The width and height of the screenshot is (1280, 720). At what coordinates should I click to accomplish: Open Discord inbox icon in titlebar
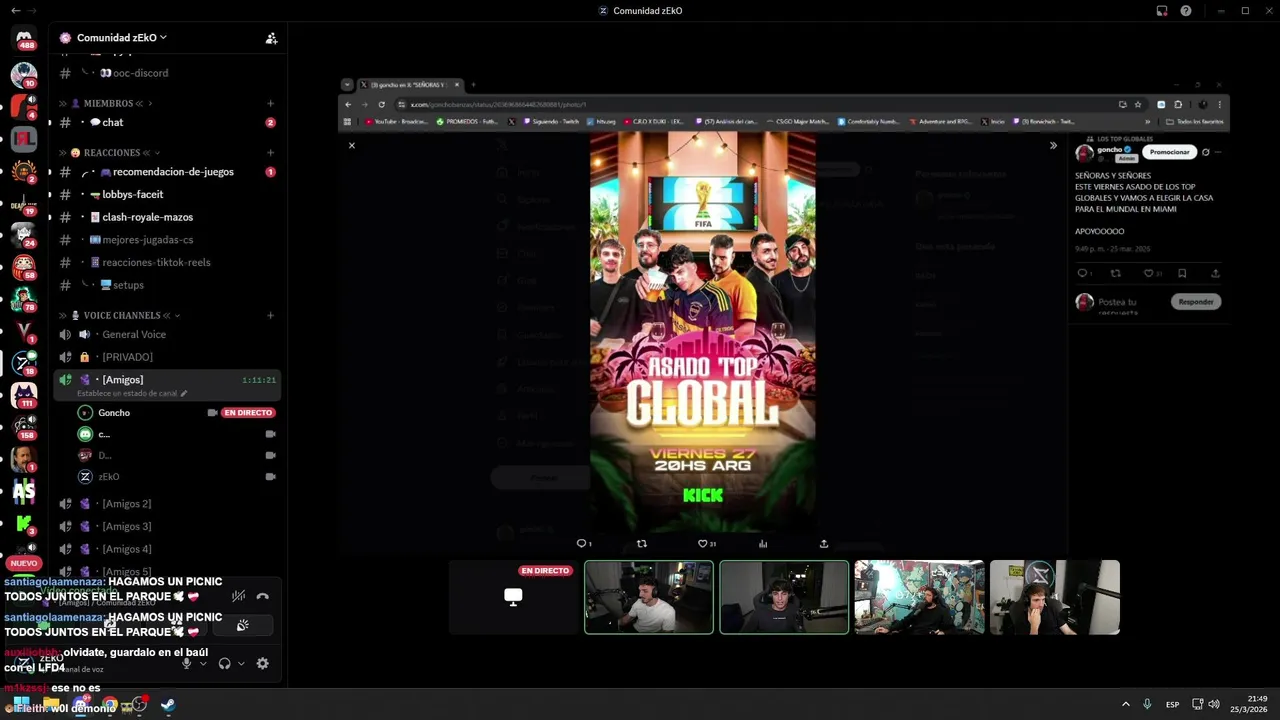click(1162, 11)
